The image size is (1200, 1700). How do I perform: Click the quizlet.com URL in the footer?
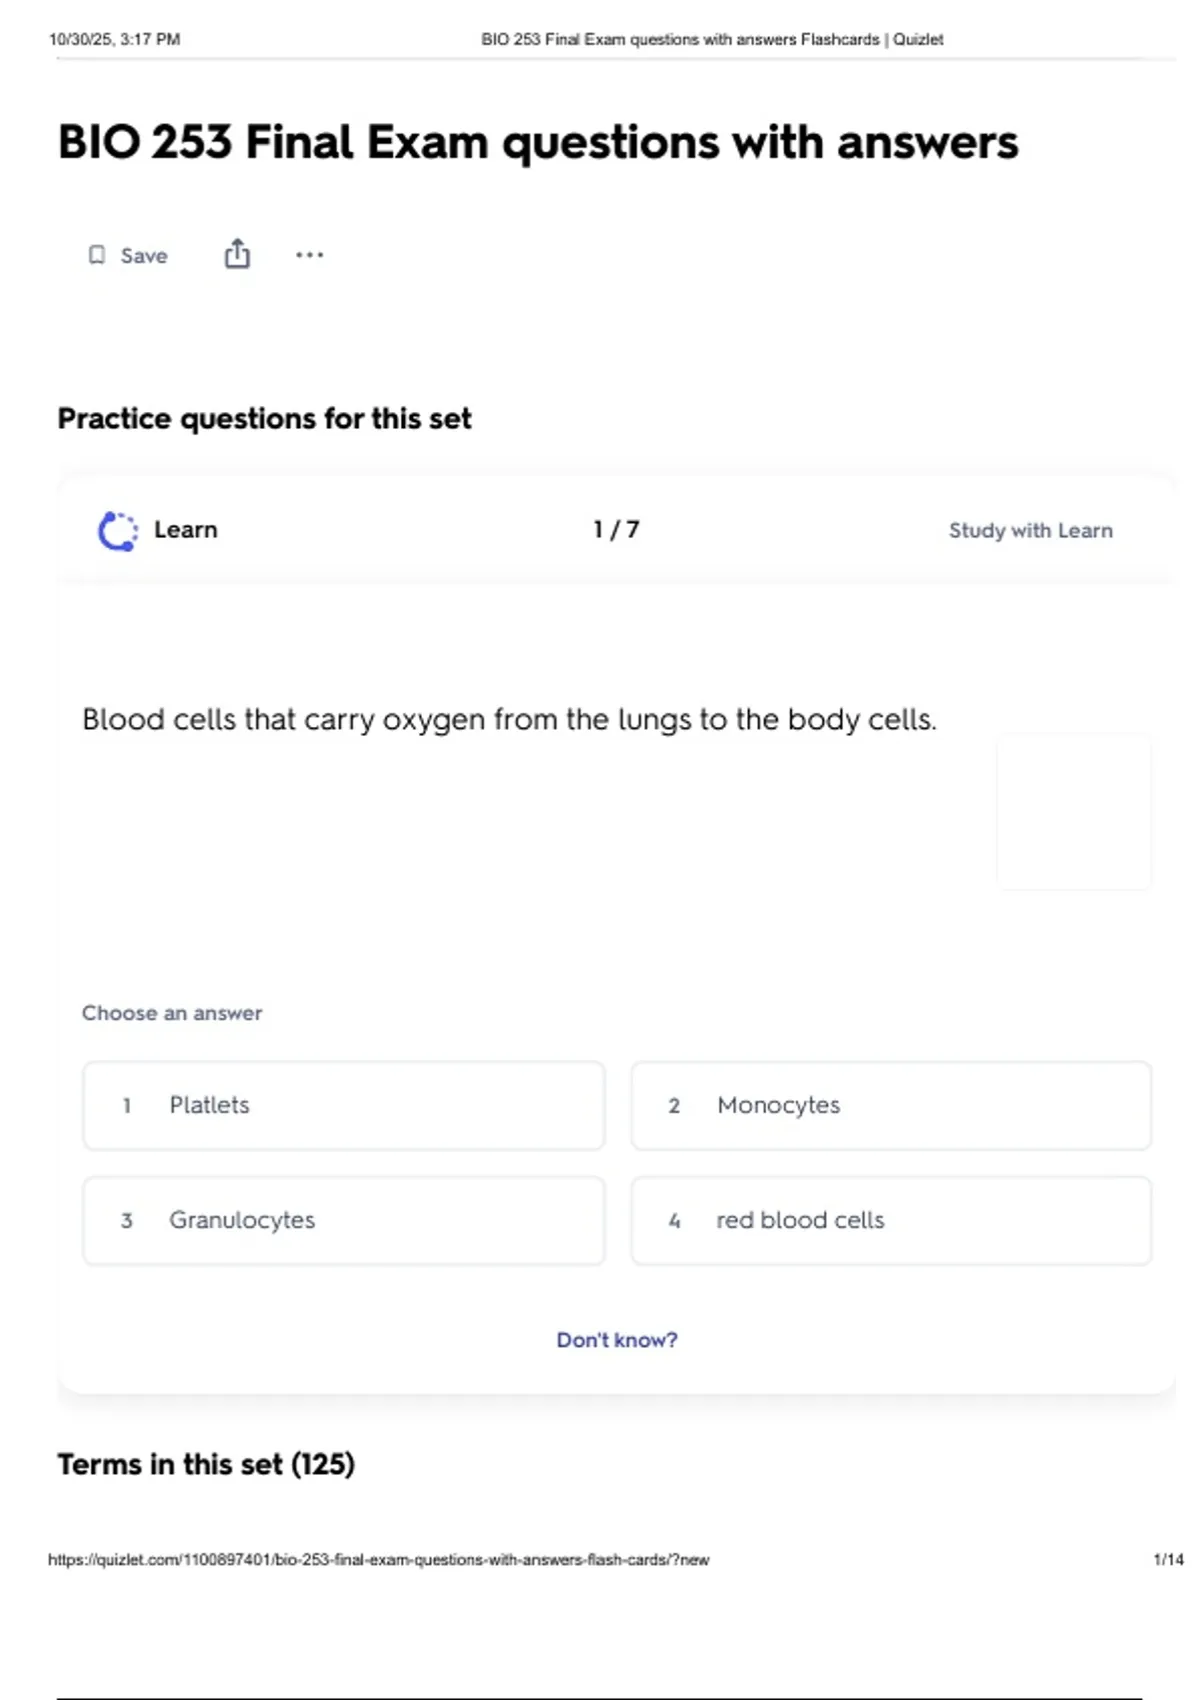[x=378, y=1559]
